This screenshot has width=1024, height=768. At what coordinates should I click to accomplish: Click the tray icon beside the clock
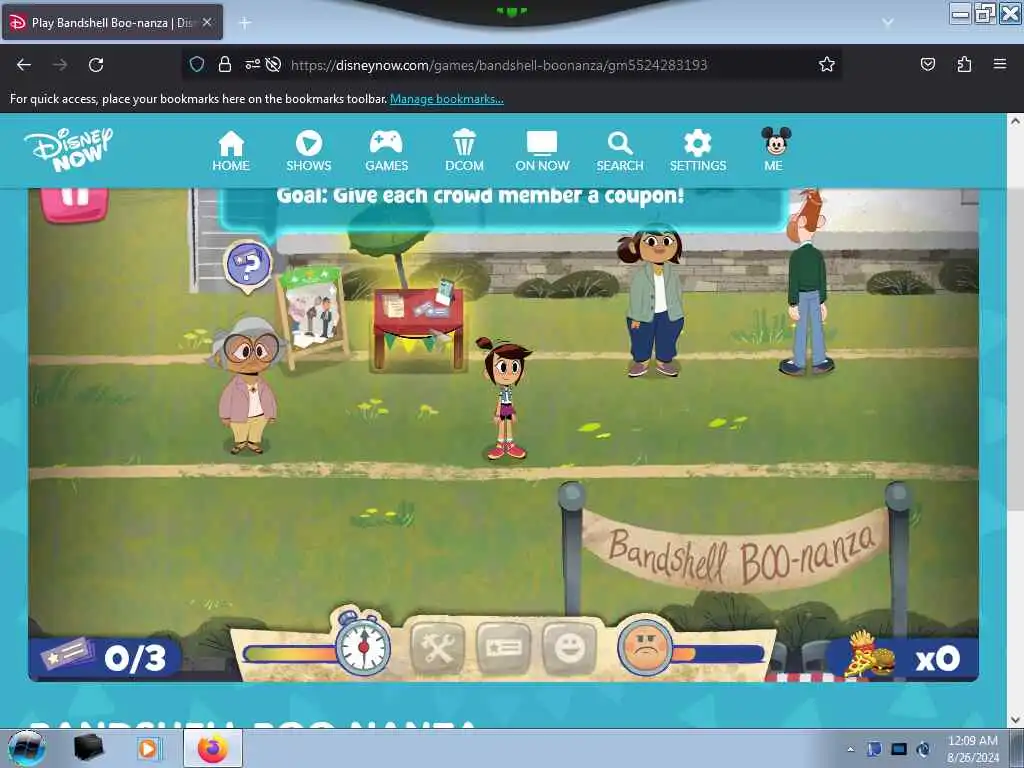(923, 749)
